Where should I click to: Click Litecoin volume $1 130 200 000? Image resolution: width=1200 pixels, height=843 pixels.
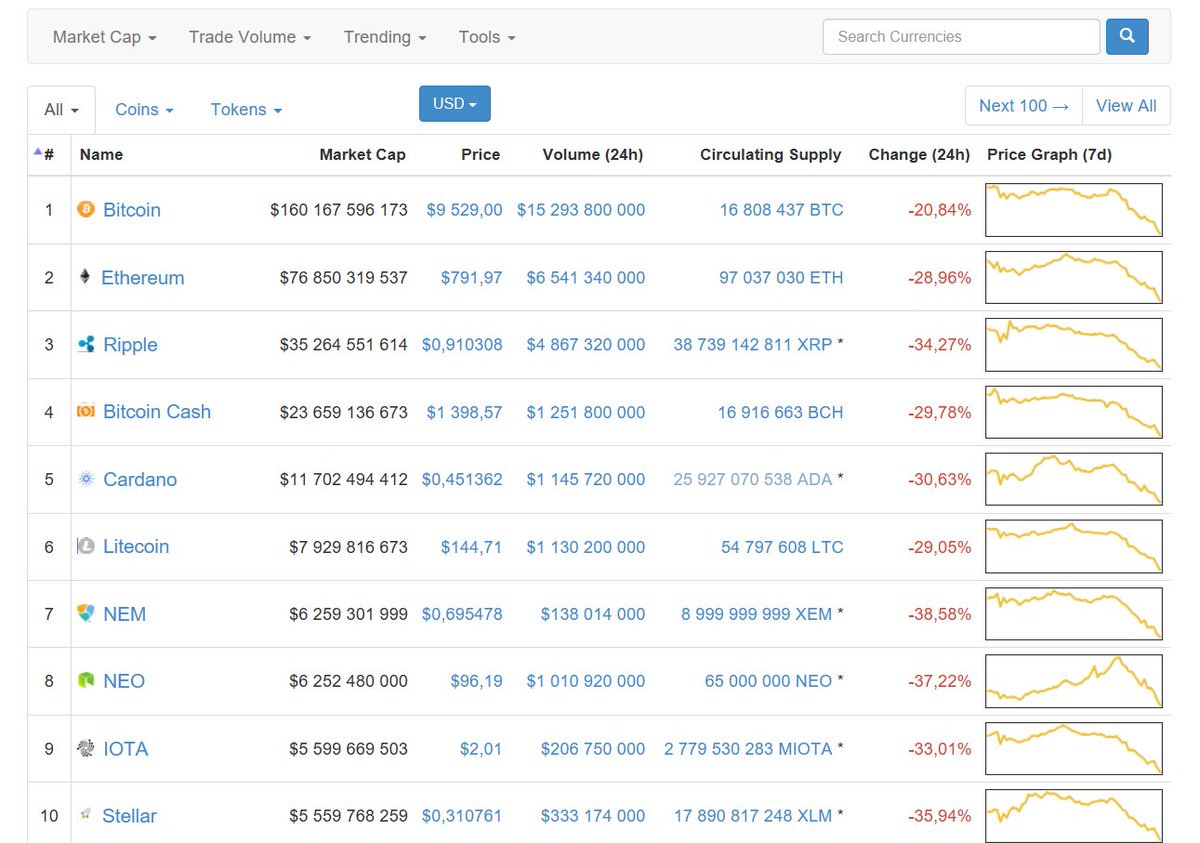586,547
